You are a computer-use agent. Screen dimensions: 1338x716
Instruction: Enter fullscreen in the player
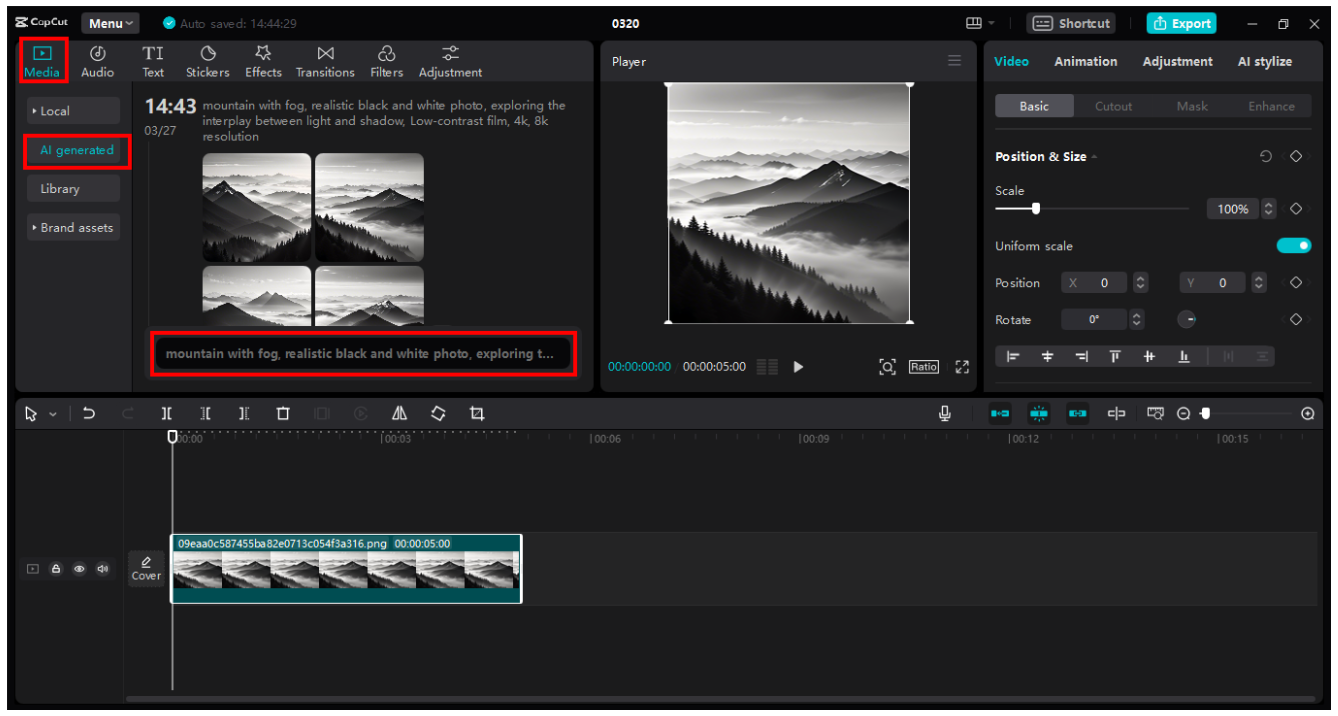coord(962,367)
